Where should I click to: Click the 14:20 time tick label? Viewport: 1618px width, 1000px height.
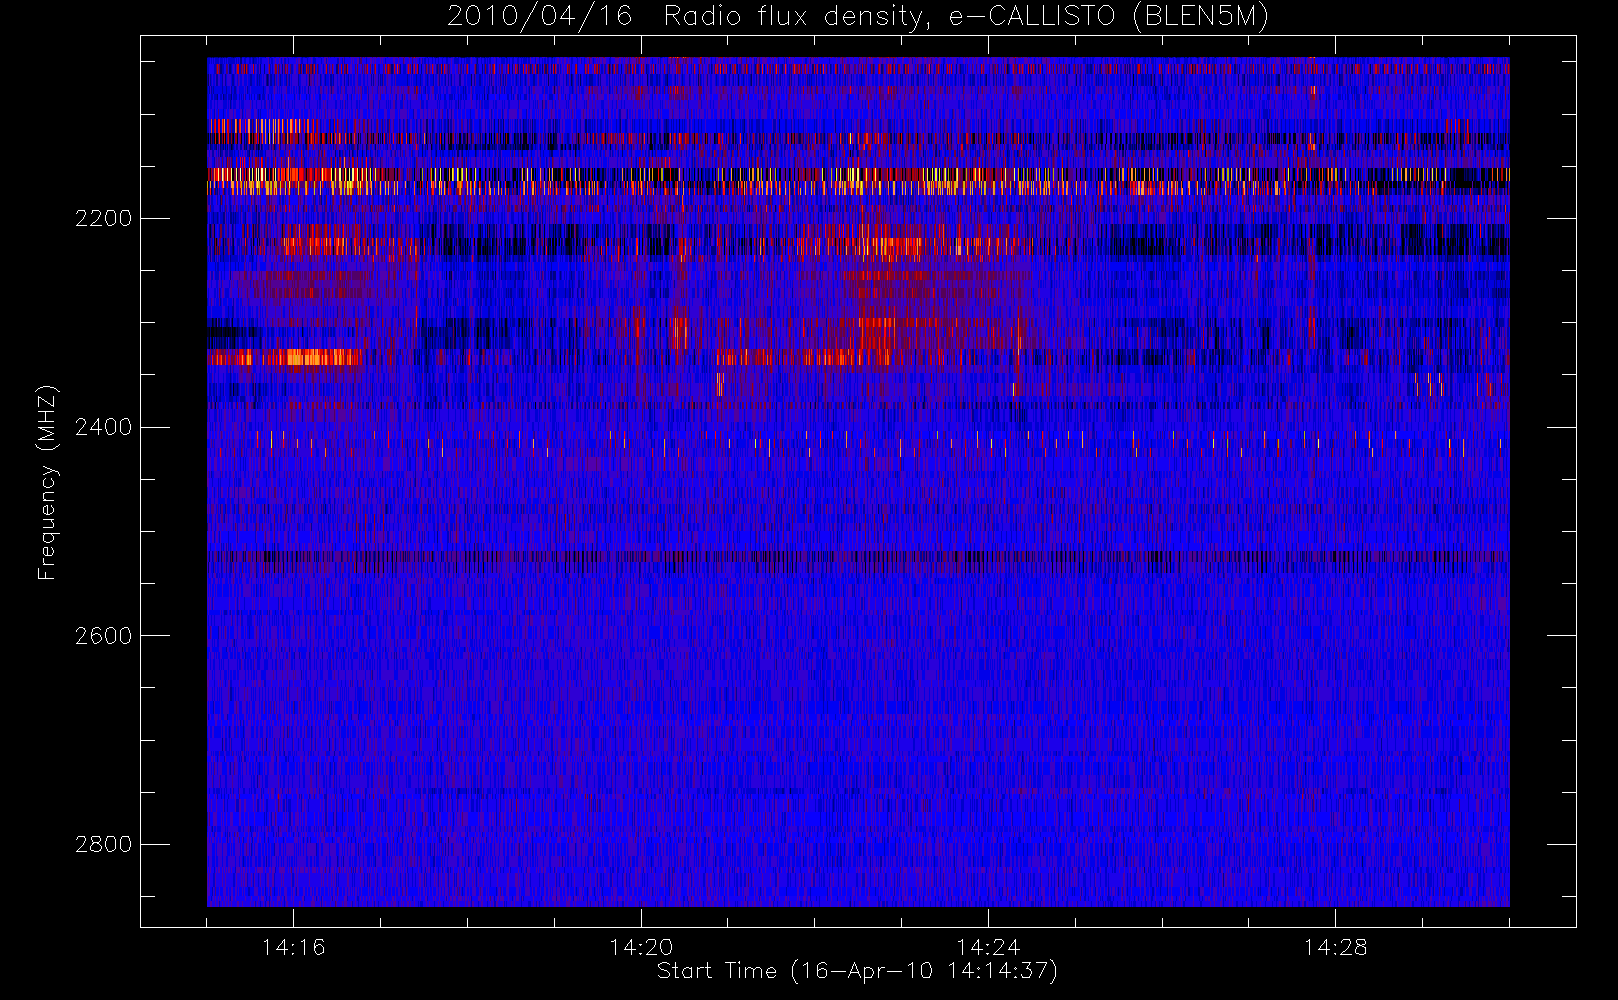point(641,947)
